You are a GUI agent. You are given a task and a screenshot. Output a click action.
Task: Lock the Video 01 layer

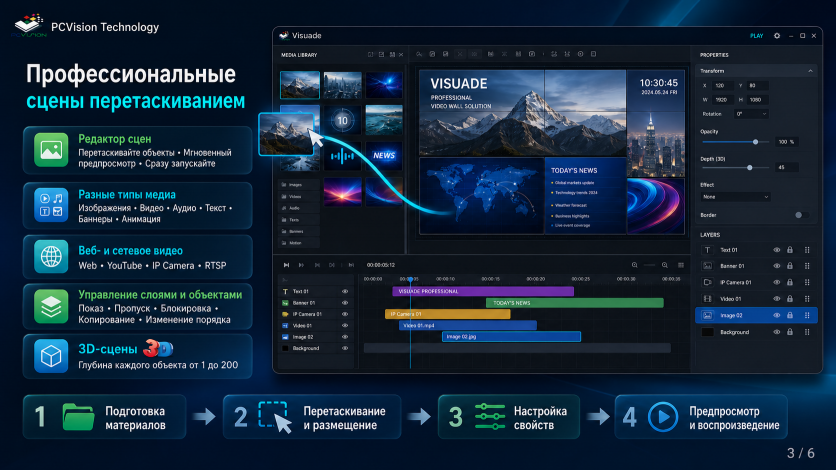point(790,299)
